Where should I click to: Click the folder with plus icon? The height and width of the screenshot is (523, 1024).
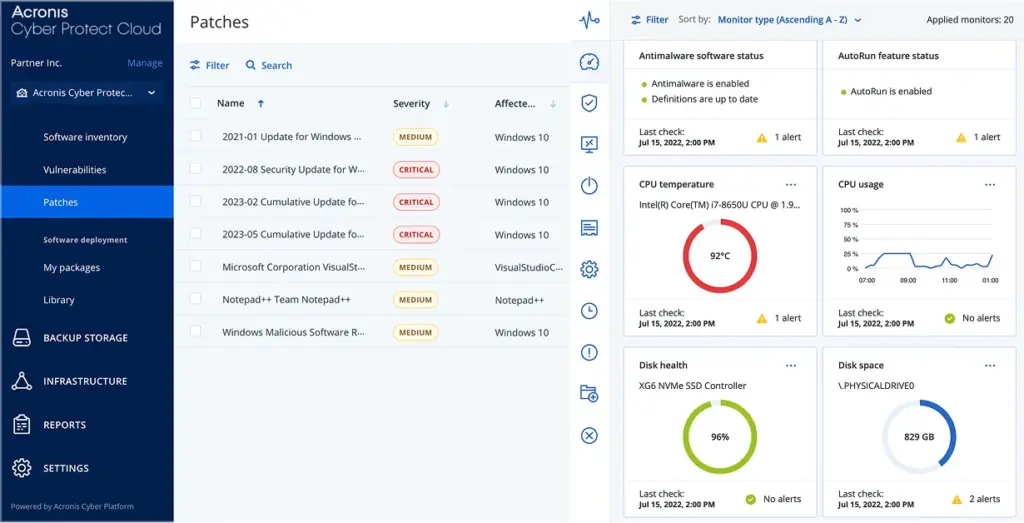coord(589,394)
